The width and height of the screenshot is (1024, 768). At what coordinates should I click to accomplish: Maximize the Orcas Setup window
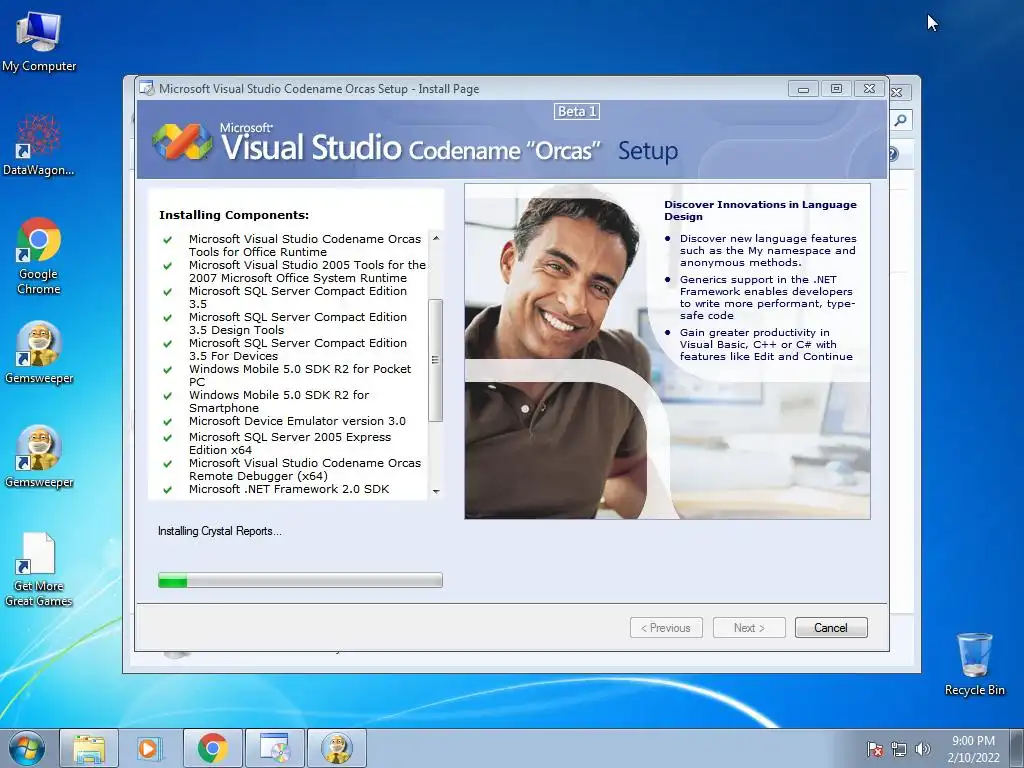[x=836, y=89]
